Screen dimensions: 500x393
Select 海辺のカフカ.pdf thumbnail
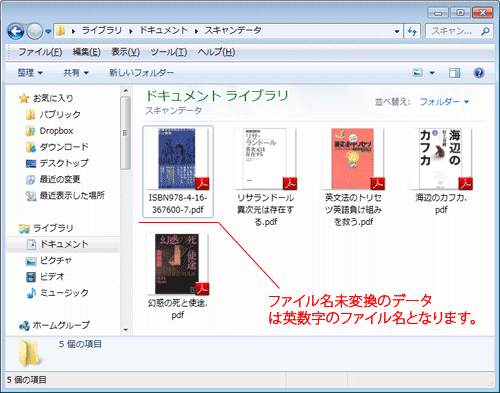click(441, 158)
